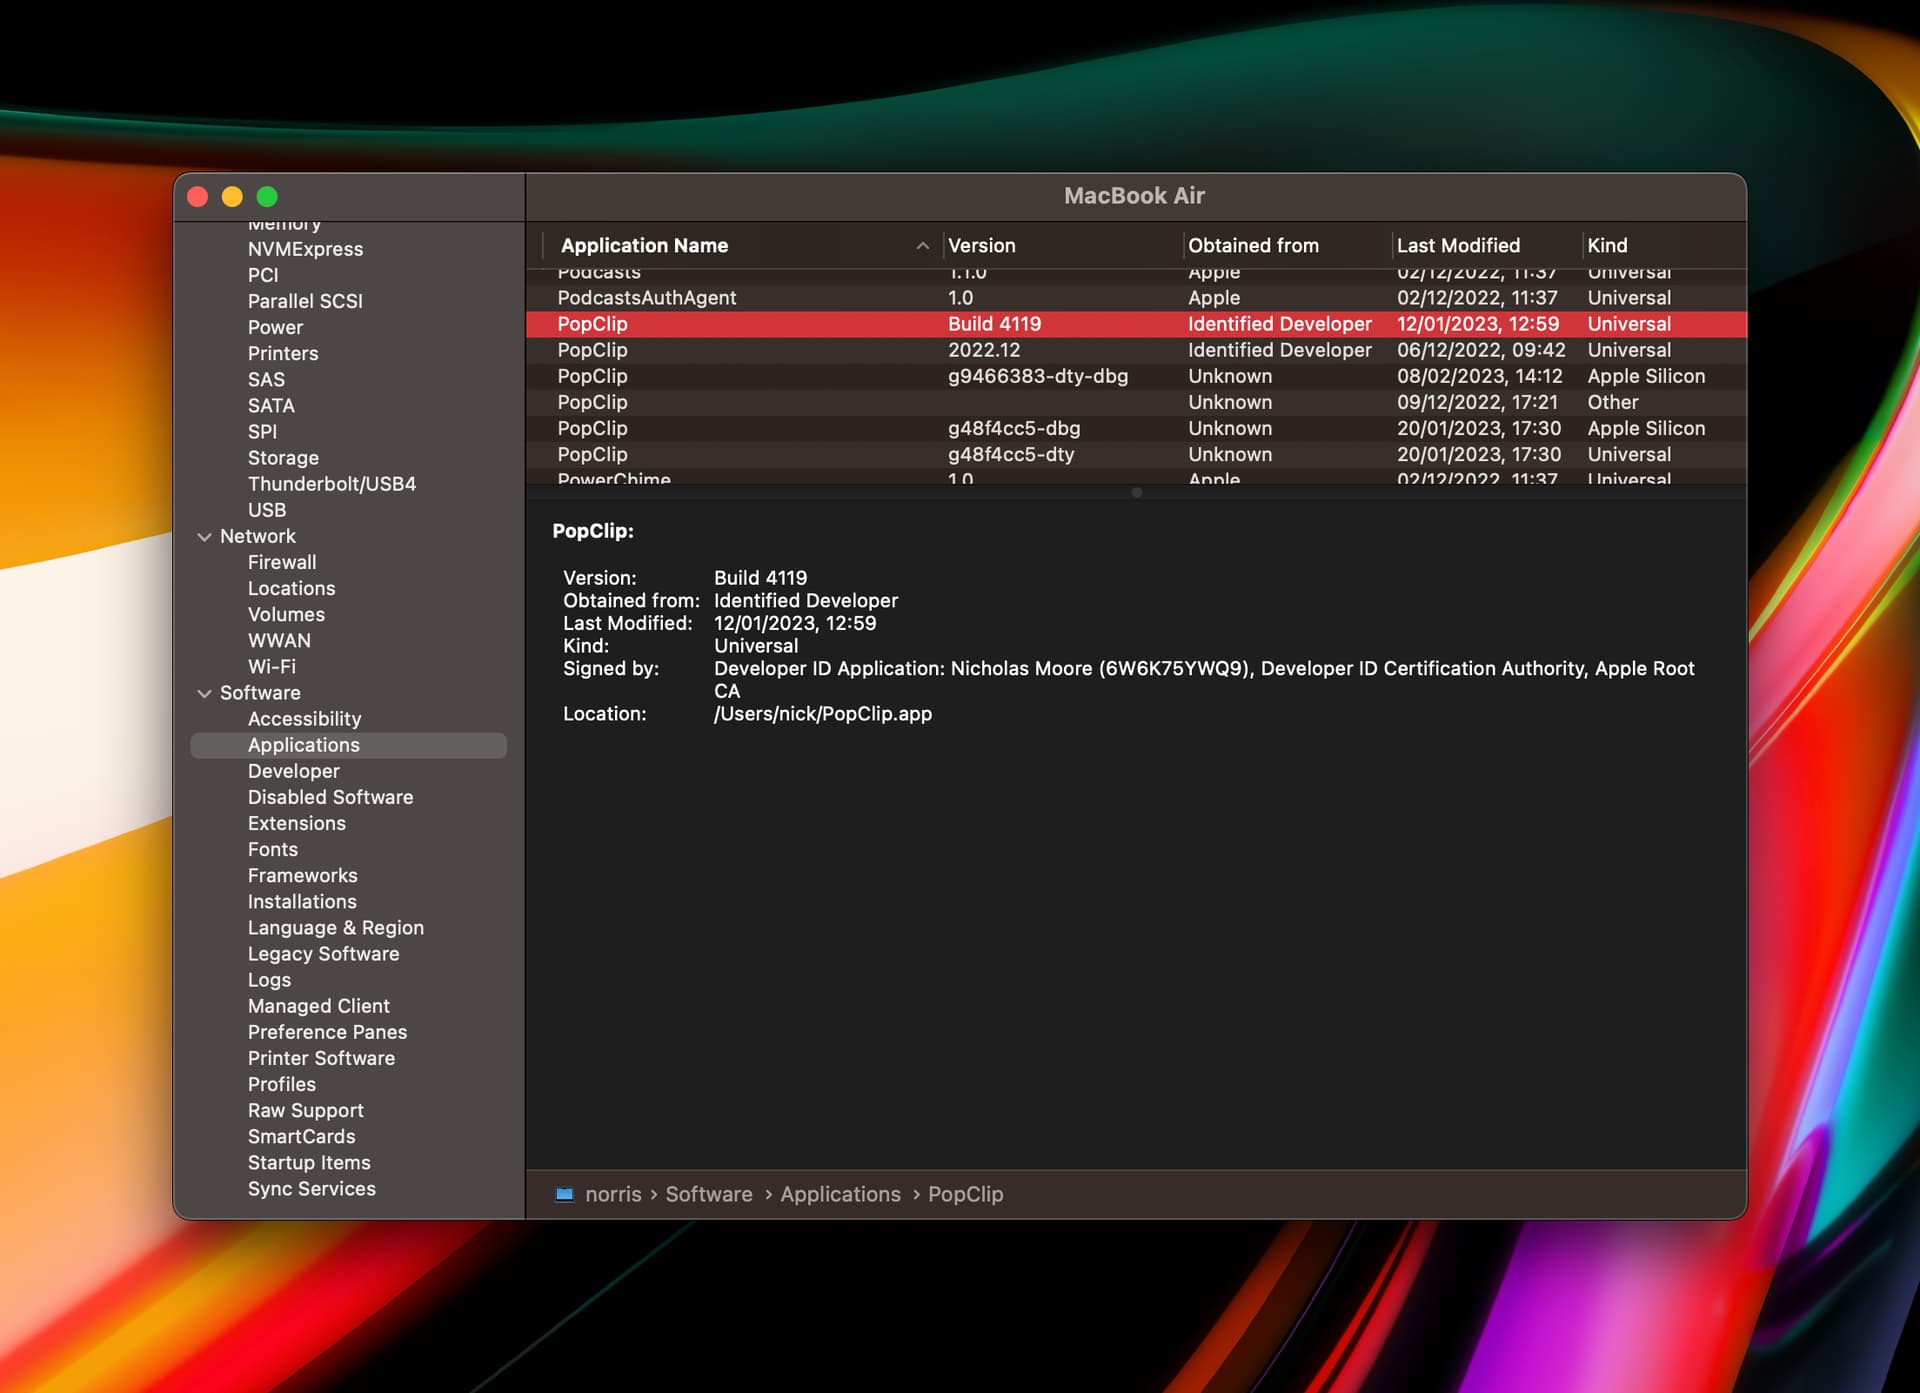Image resolution: width=1920 pixels, height=1393 pixels.
Task: Open Firewall under Network
Action: [x=282, y=562]
